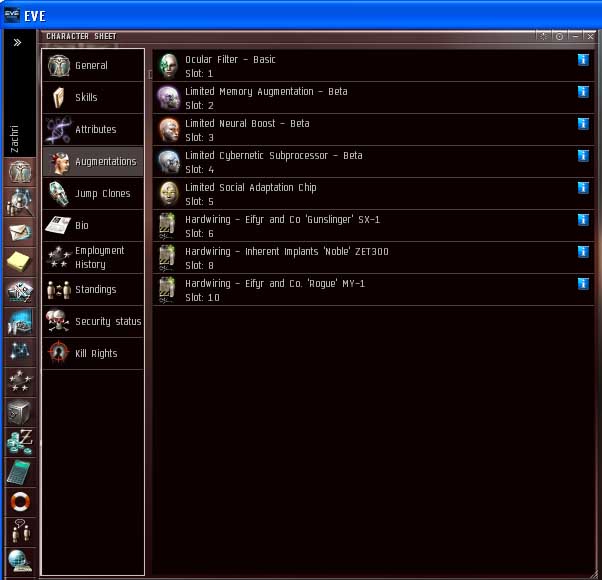602x580 pixels.
Task: Click the Zachri character name label
Action: [x=14, y=139]
